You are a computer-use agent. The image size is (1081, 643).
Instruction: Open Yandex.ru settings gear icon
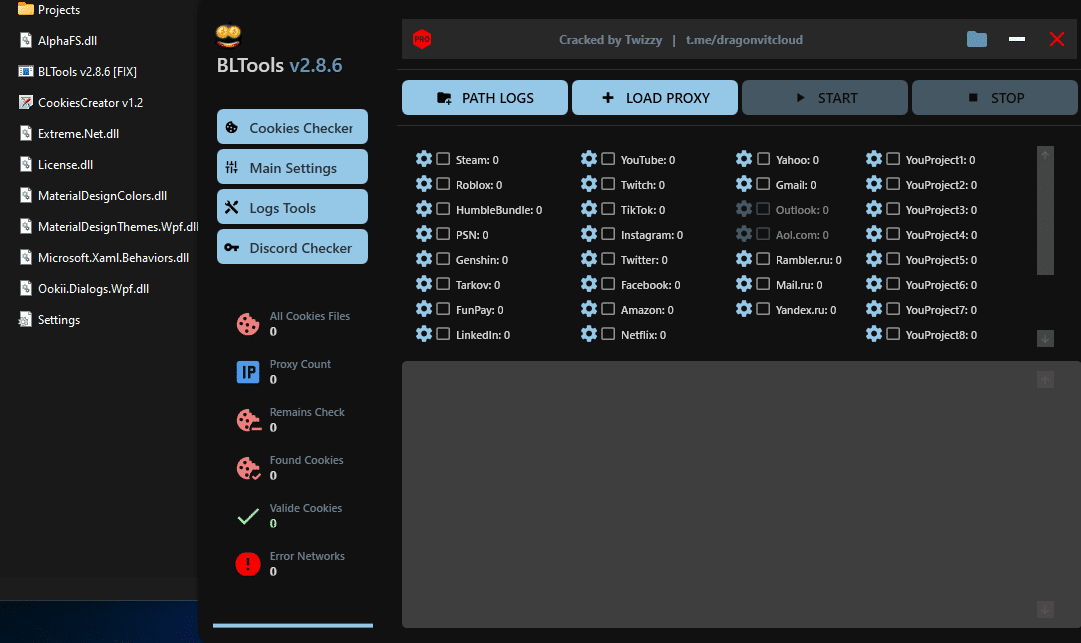(x=744, y=309)
